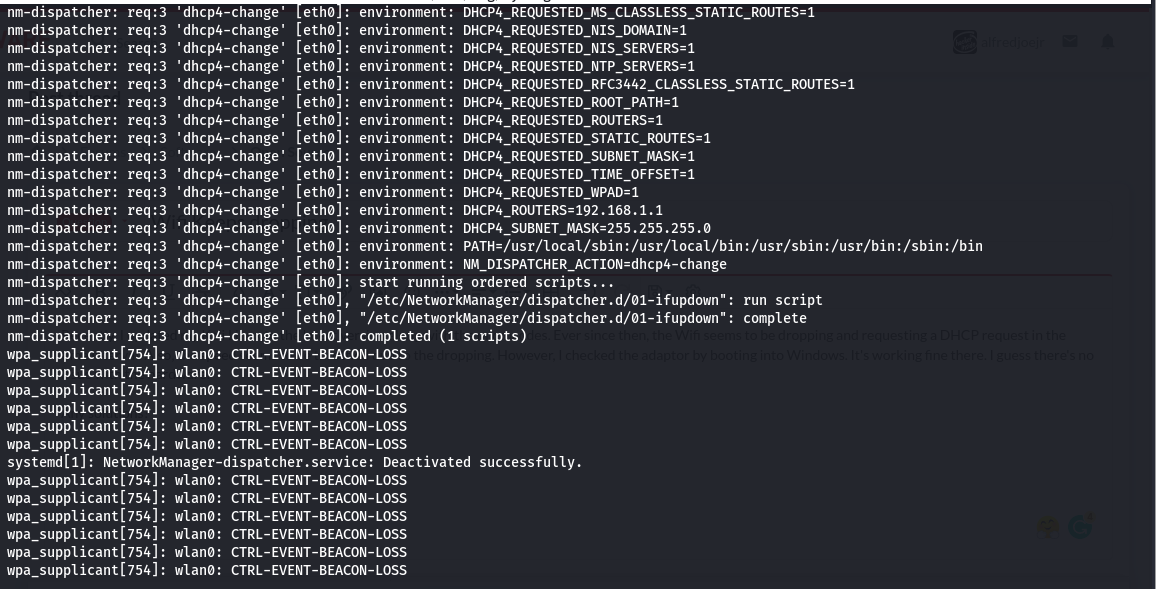Click the 'start running ordered scripts...' line

pos(310,282)
